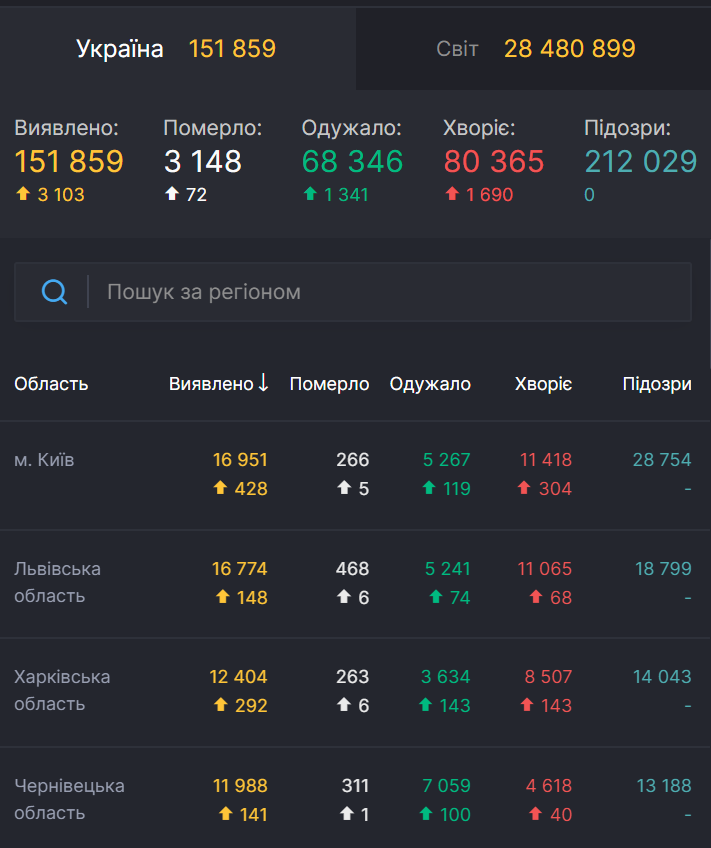Sort table by Одужало column
This screenshot has width=711, height=848.
430,384
